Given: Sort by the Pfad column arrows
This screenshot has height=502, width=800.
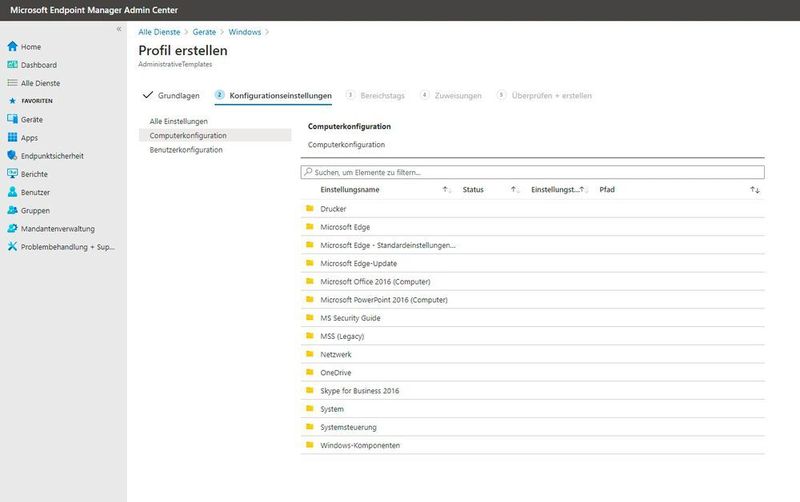Looking at the screenshot, I should (755, 189).
